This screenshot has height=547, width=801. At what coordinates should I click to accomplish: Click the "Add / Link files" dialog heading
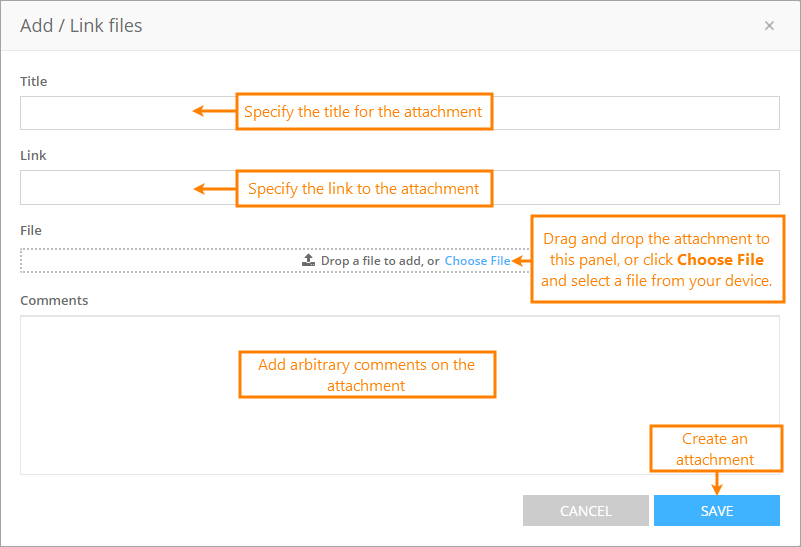pos(81,26)
